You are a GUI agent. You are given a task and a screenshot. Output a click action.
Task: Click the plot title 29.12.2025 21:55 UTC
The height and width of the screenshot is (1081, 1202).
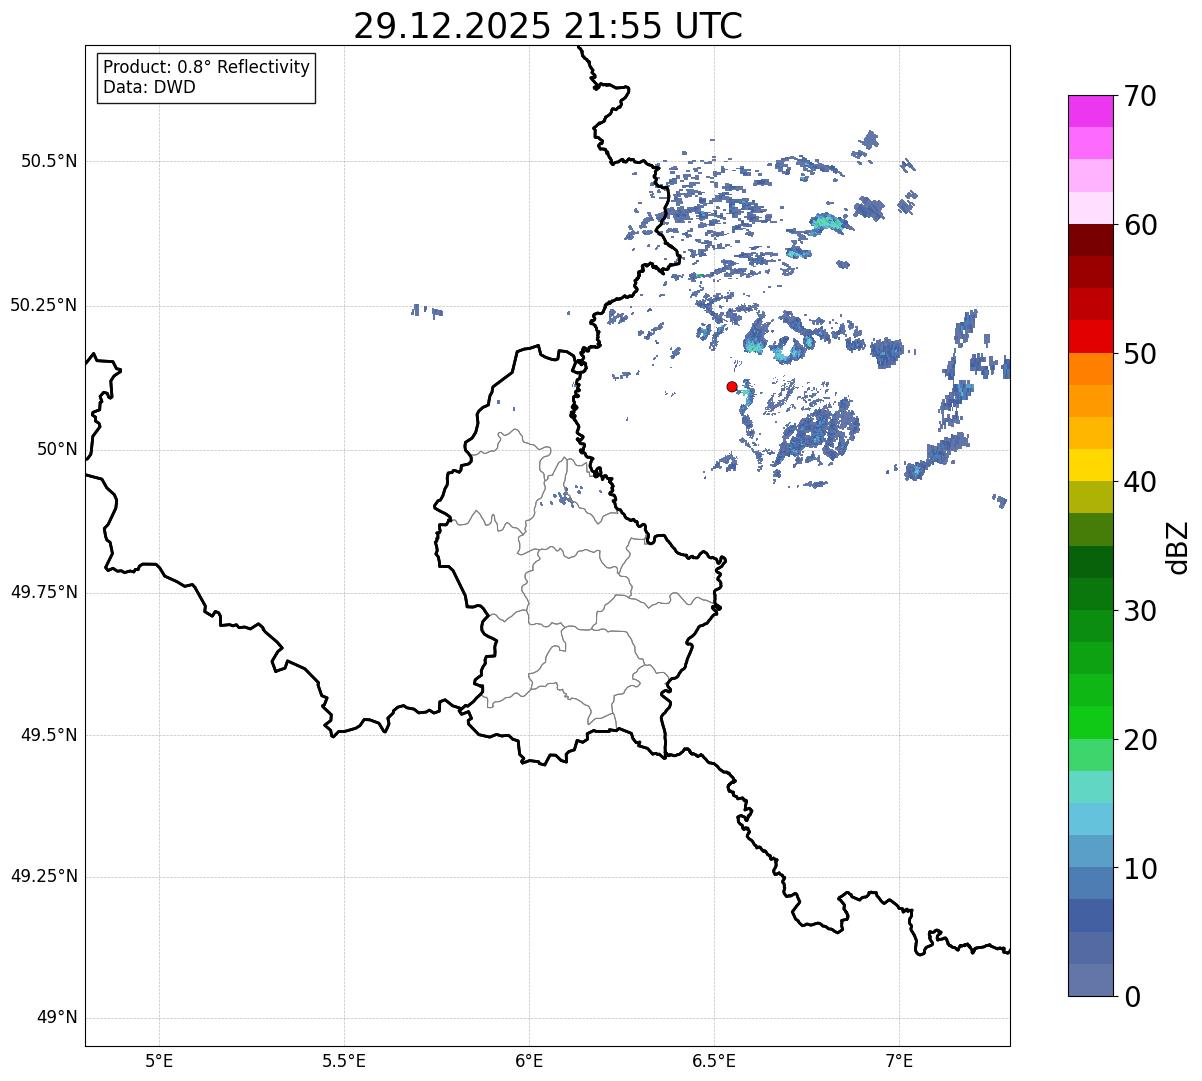click(x=548, y=26)
